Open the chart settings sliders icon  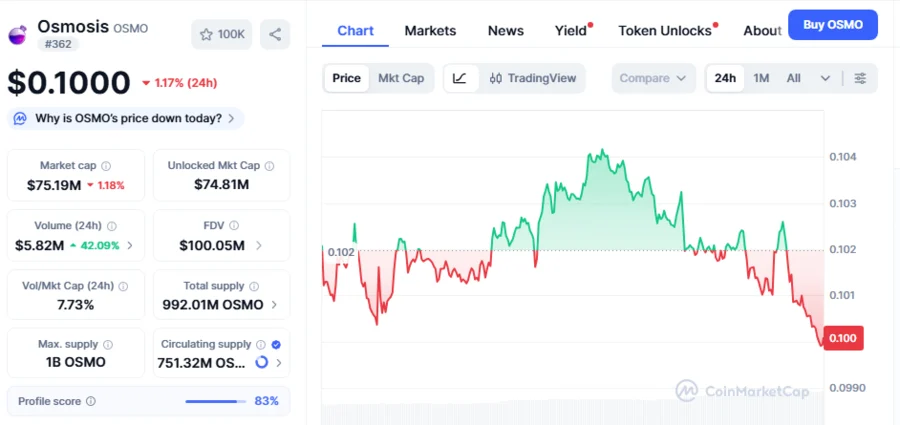tap(860, 78)
